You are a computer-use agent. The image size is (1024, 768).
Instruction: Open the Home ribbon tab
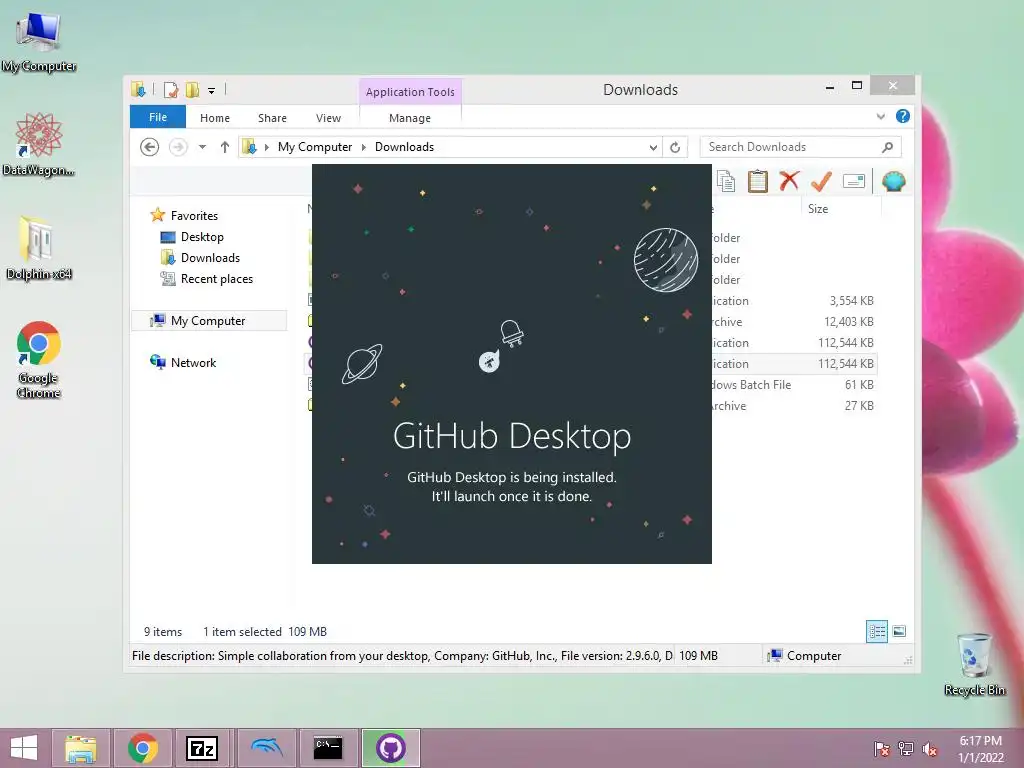[x=215, y=118]
